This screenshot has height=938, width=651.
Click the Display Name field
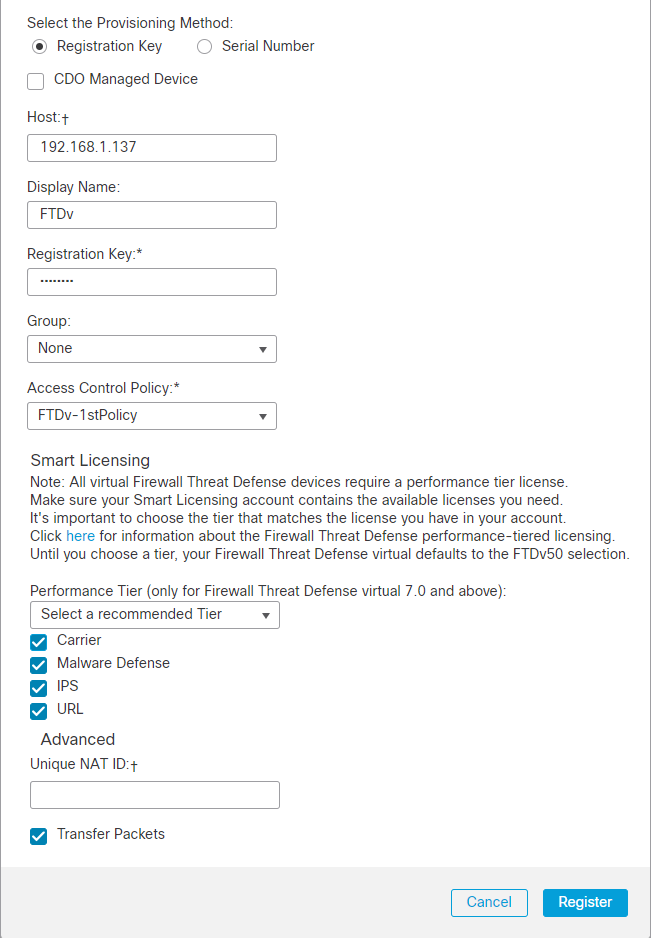point(151,215)
